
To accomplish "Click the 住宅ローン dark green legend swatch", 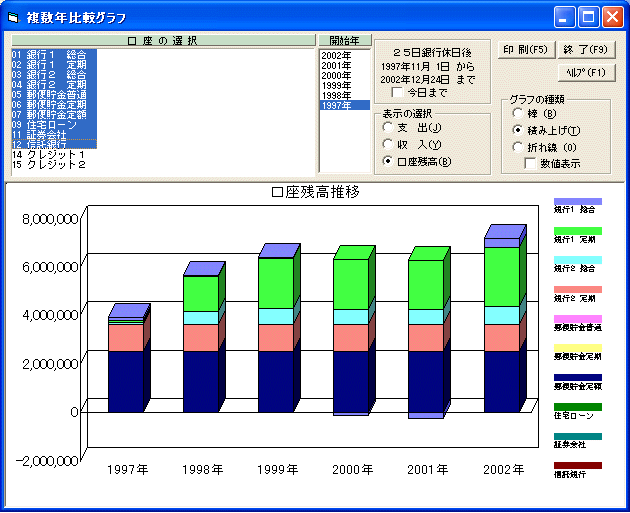I will pos(578,407).
